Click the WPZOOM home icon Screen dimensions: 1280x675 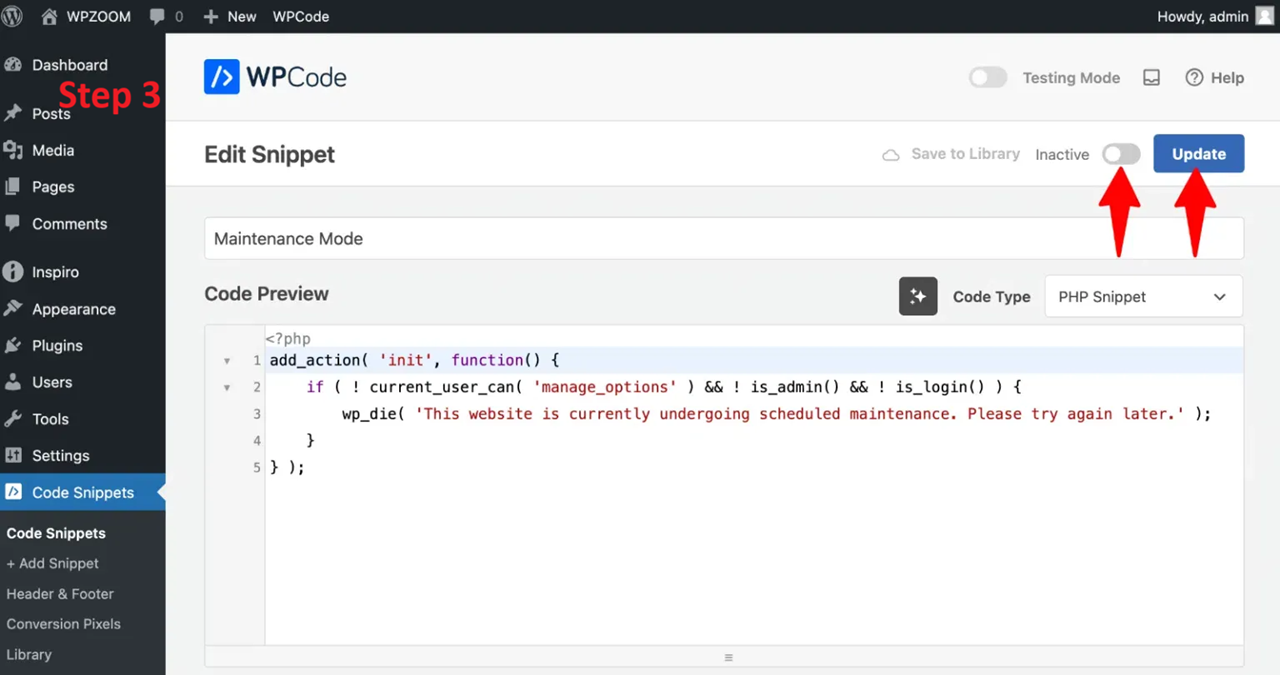tap(49, 16)
